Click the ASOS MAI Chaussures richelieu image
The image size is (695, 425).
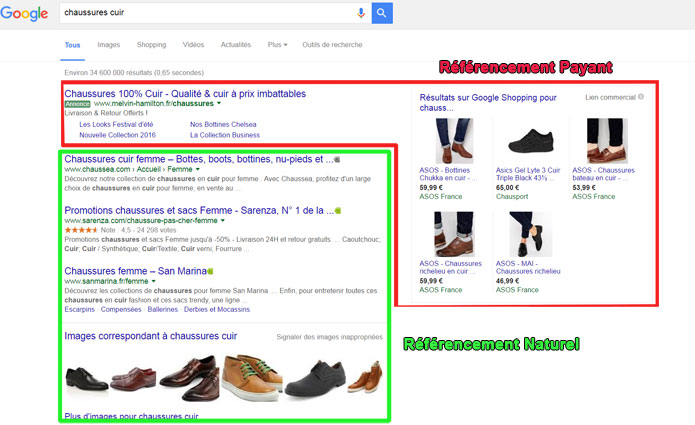[531, 234]
